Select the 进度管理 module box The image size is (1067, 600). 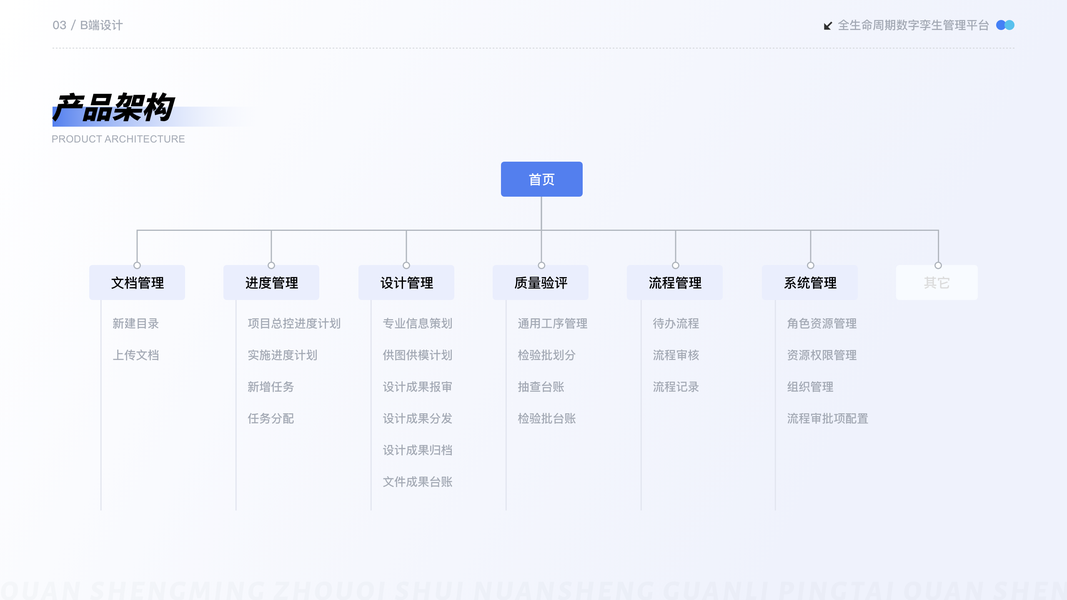click(x=272, y=282)
